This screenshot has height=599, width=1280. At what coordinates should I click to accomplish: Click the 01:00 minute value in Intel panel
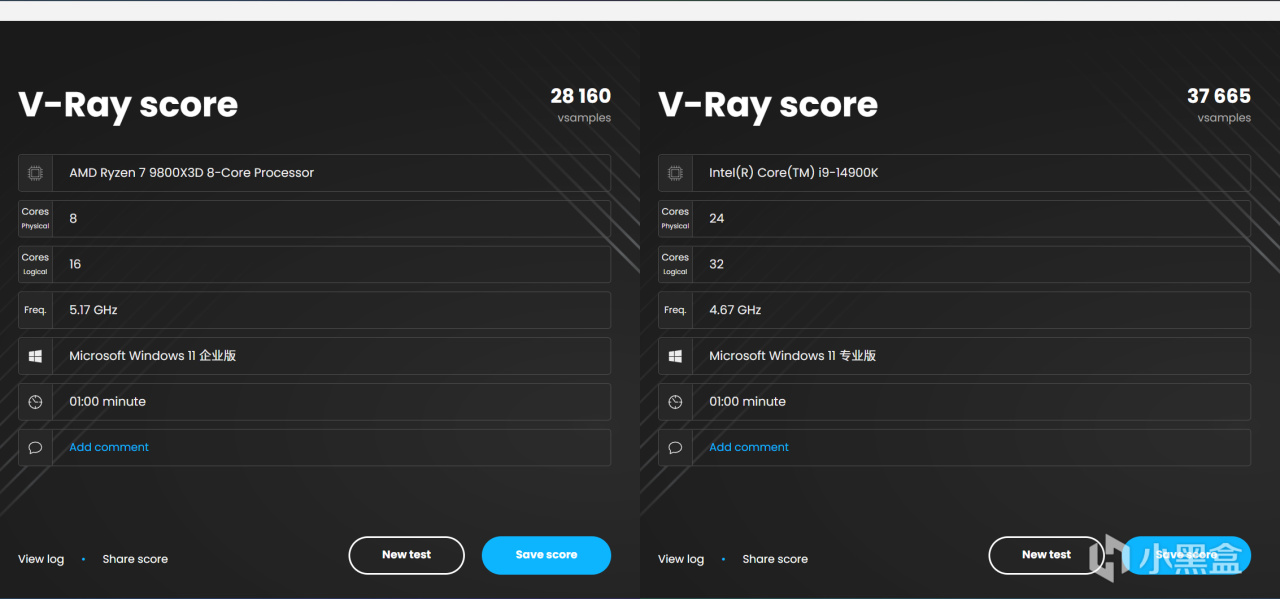(x=747, y=402)
